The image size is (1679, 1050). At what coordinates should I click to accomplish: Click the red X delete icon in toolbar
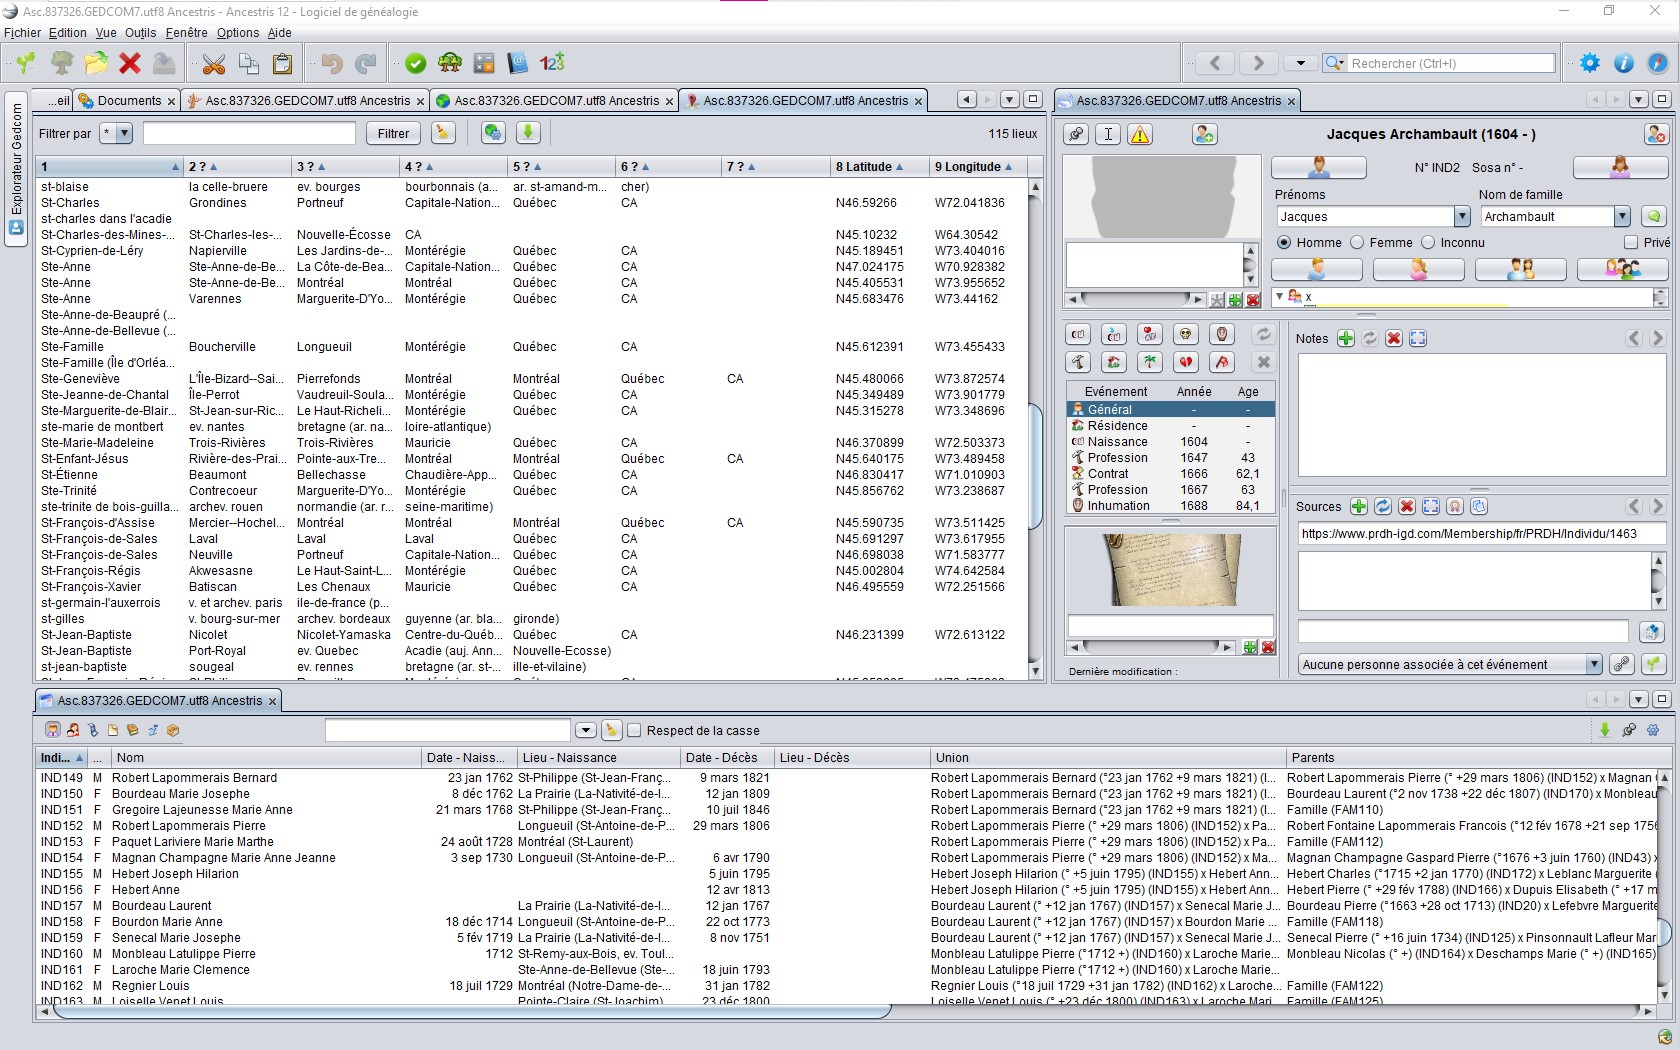coord(130,64)
